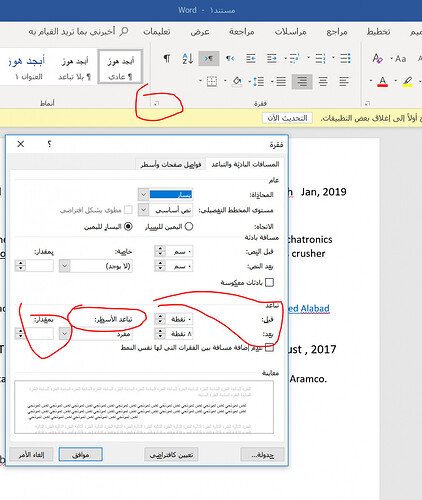Select right-to-left (اليمين لليسار) radio button
This screenshot has height=500, width=422.
pyautogui.click(x=189, y=227)
